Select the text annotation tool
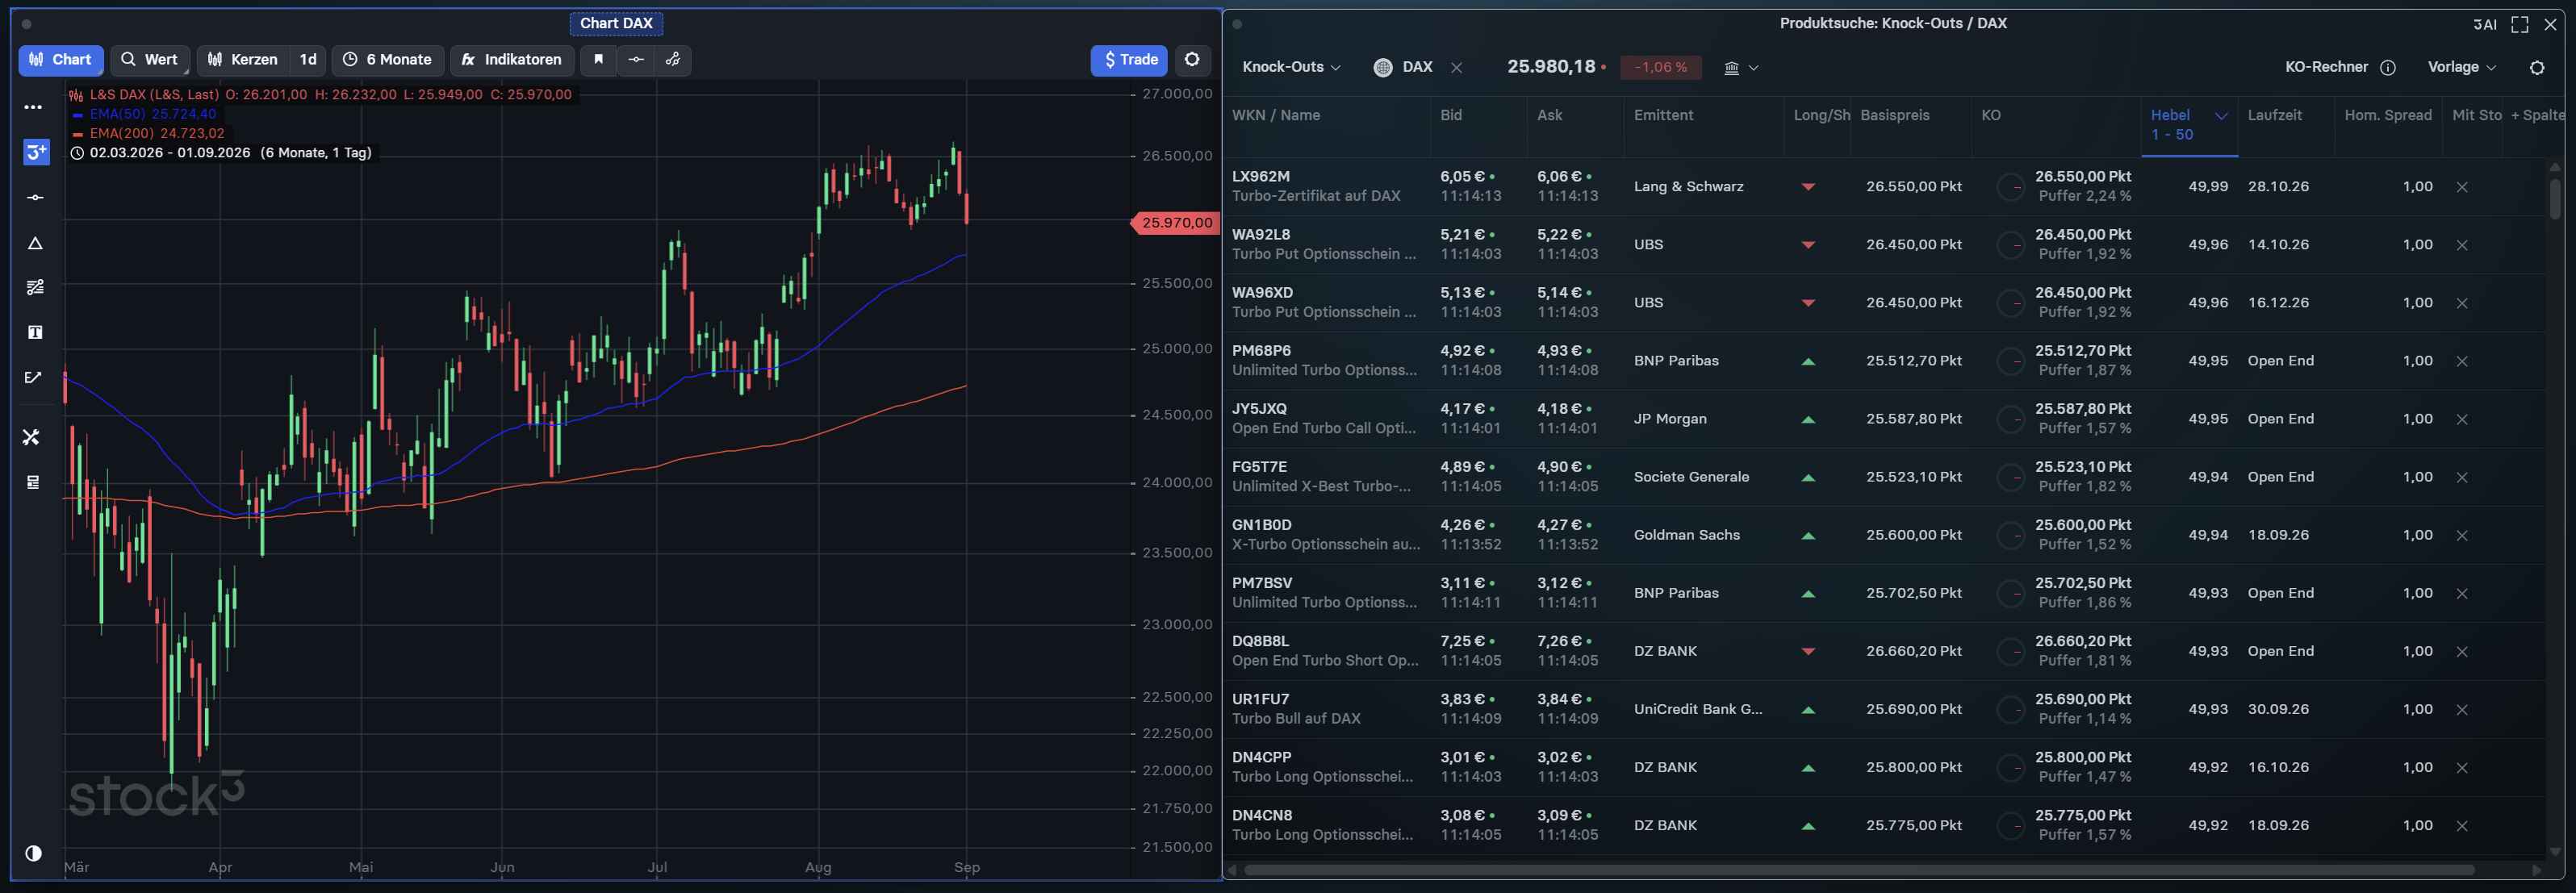2576x893 pixels. pyautogui.click(x=35, y=332)
